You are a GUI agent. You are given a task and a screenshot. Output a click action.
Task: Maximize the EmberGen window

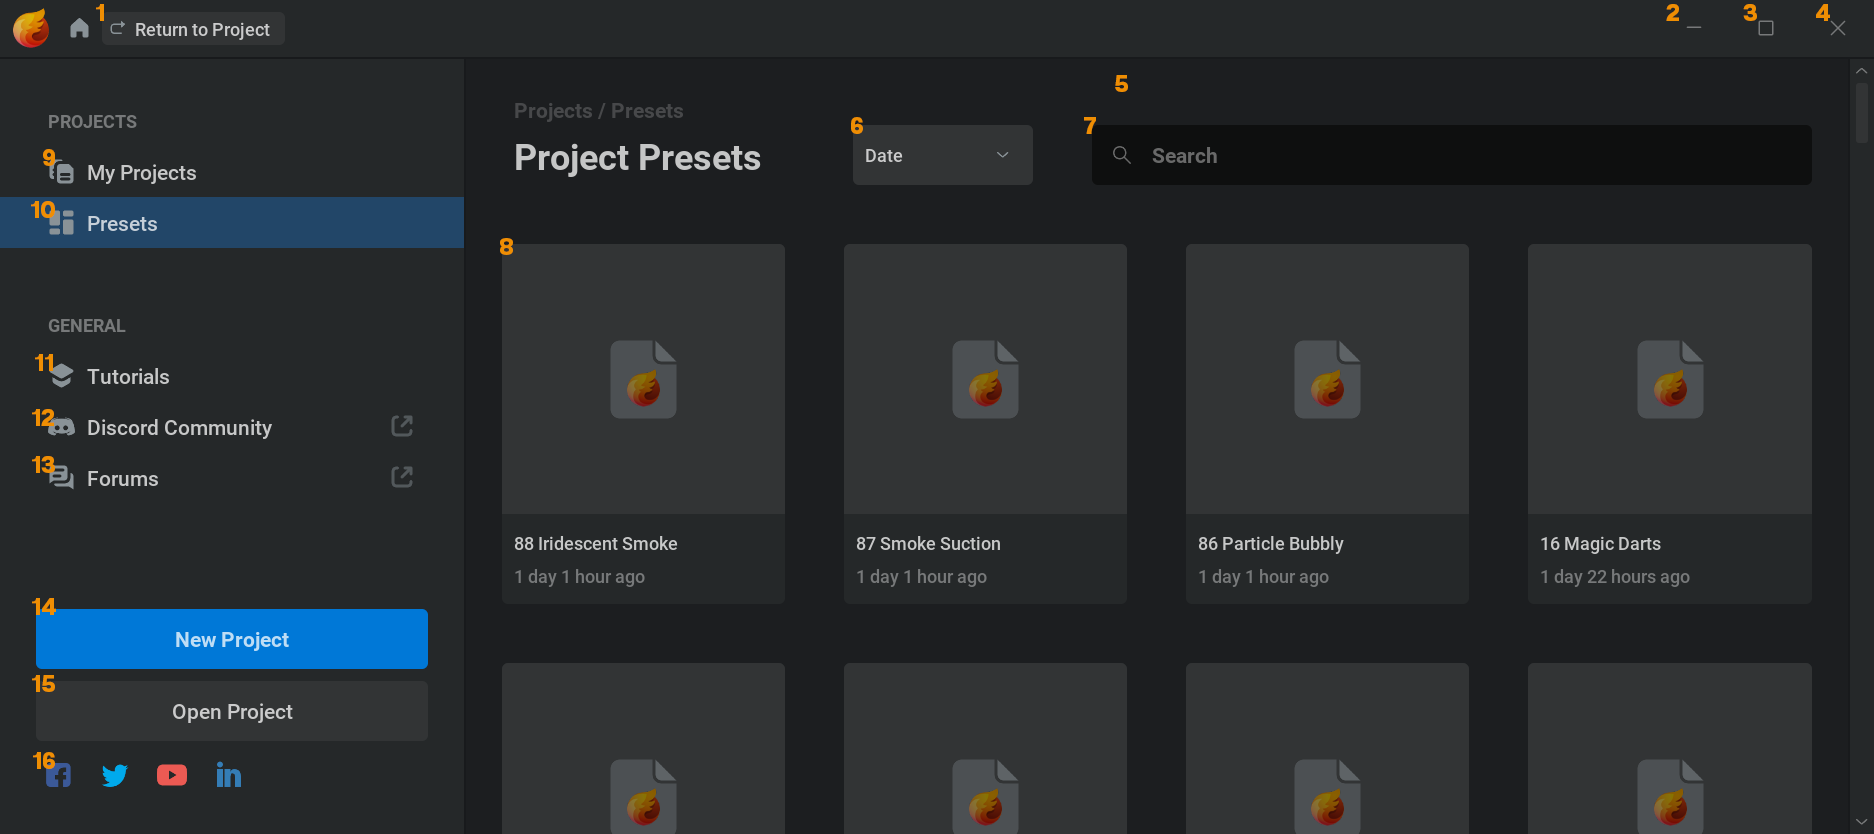tap(1766, 28)
